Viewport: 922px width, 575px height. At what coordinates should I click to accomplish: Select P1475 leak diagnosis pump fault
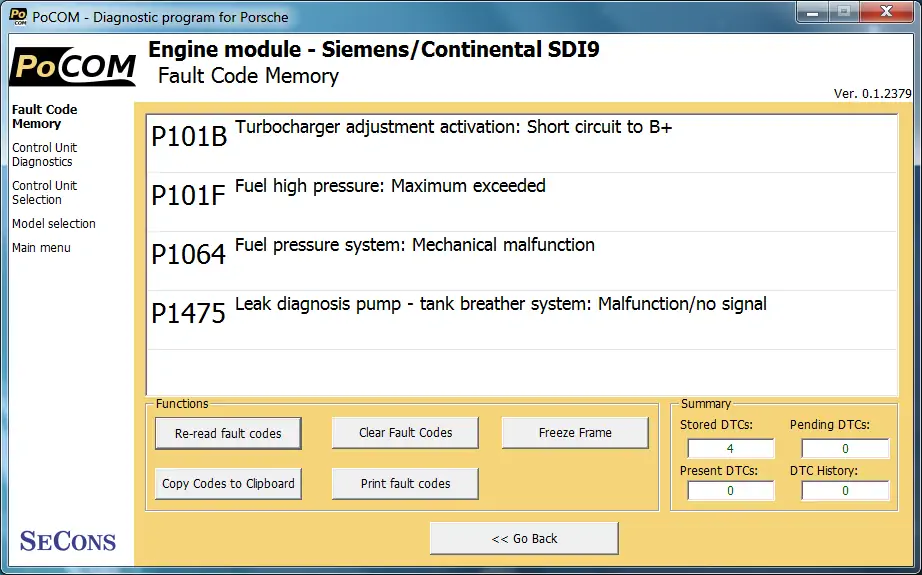pyautogui.click(x=522, y=320)
